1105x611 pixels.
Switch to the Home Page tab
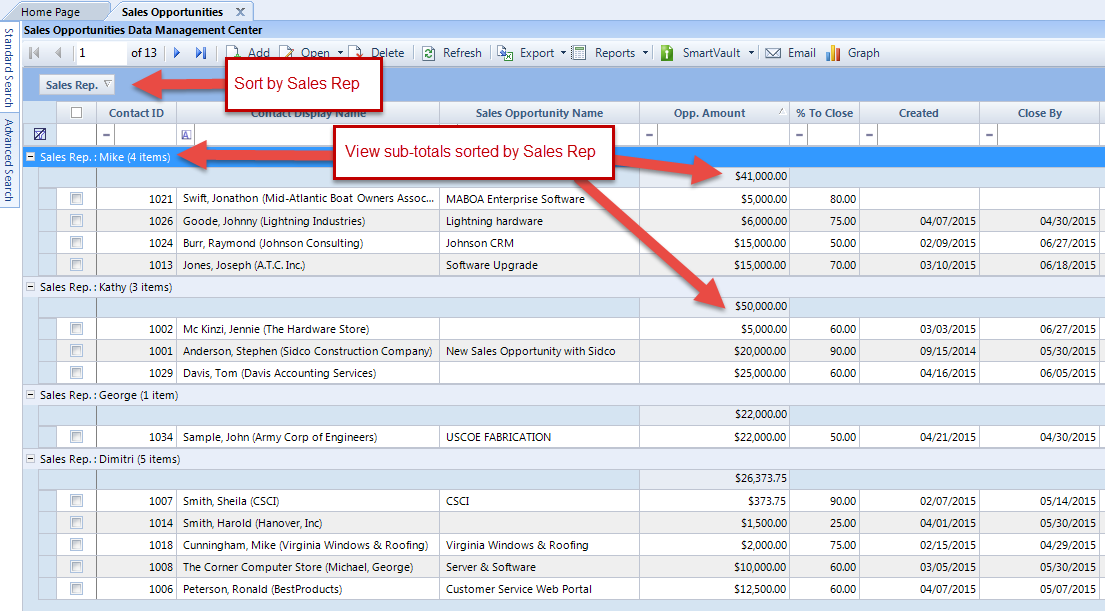click(55, 13)
